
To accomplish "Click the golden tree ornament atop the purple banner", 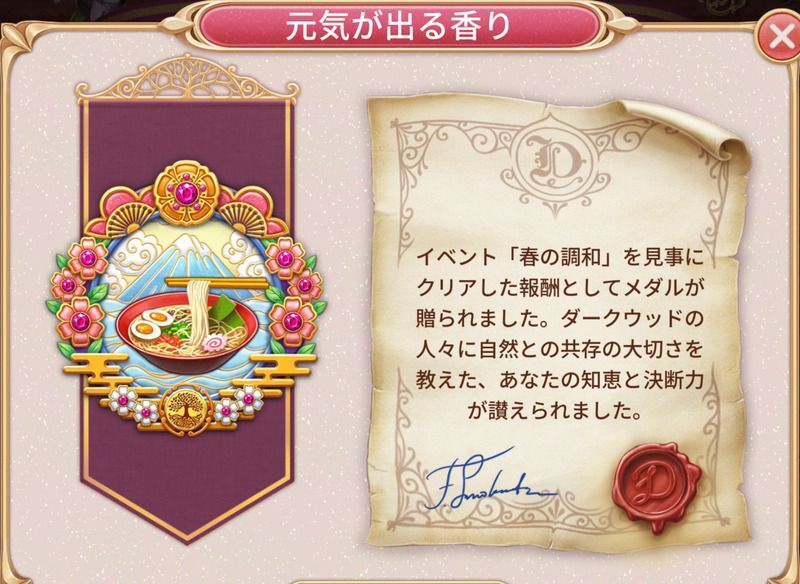I will coord(187,78).
